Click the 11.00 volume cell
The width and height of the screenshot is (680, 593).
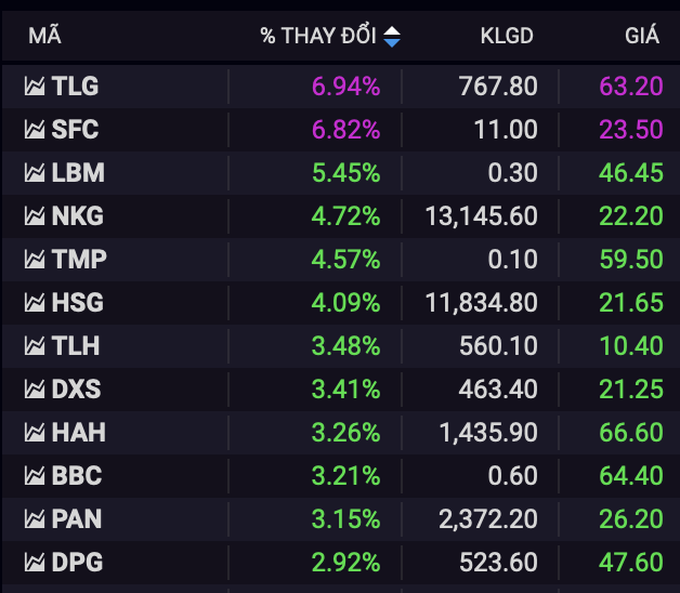click(506, 129)
